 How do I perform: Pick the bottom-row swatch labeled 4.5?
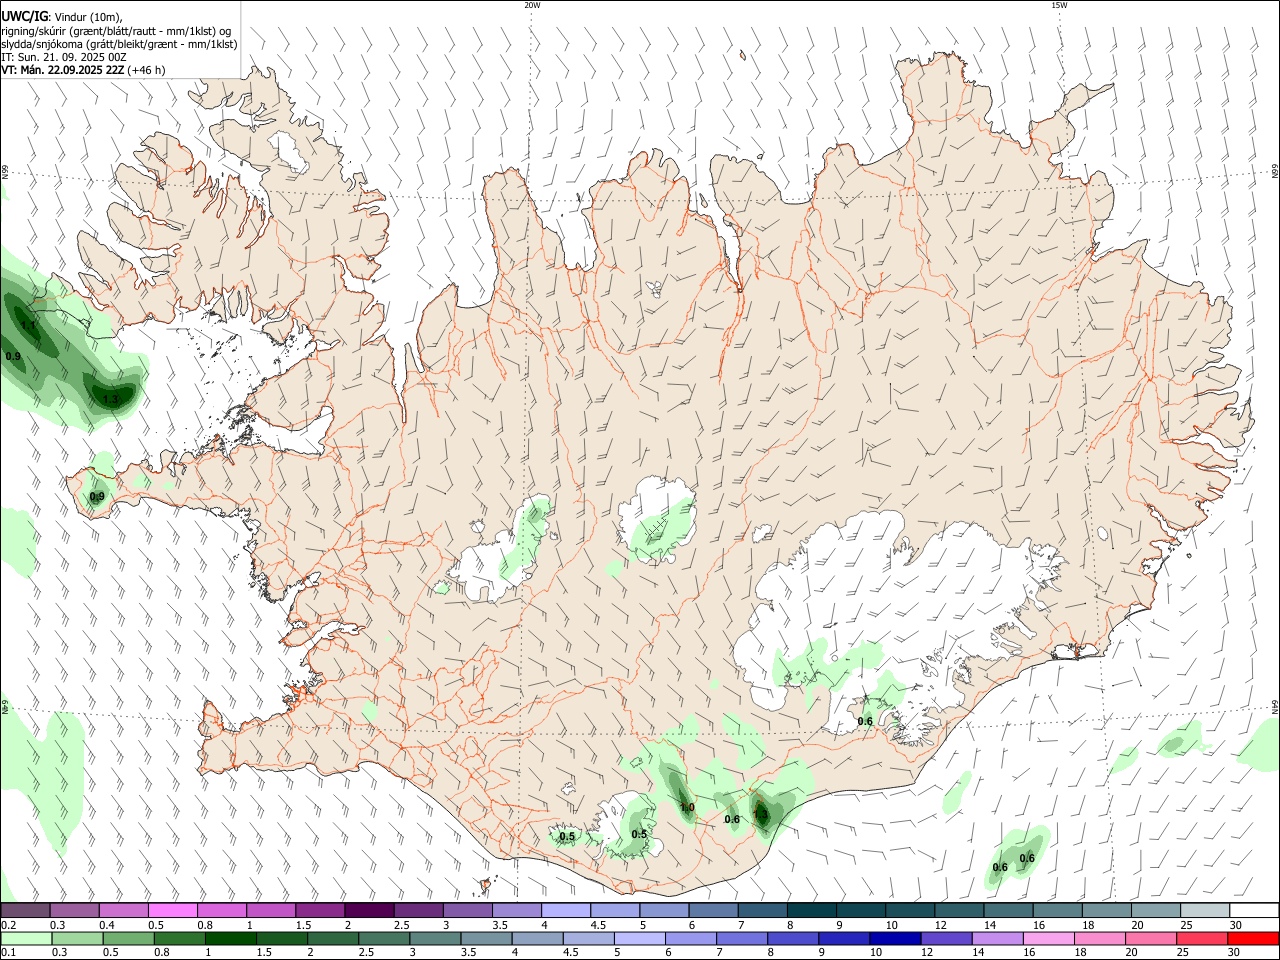click(x=589, y=938)
